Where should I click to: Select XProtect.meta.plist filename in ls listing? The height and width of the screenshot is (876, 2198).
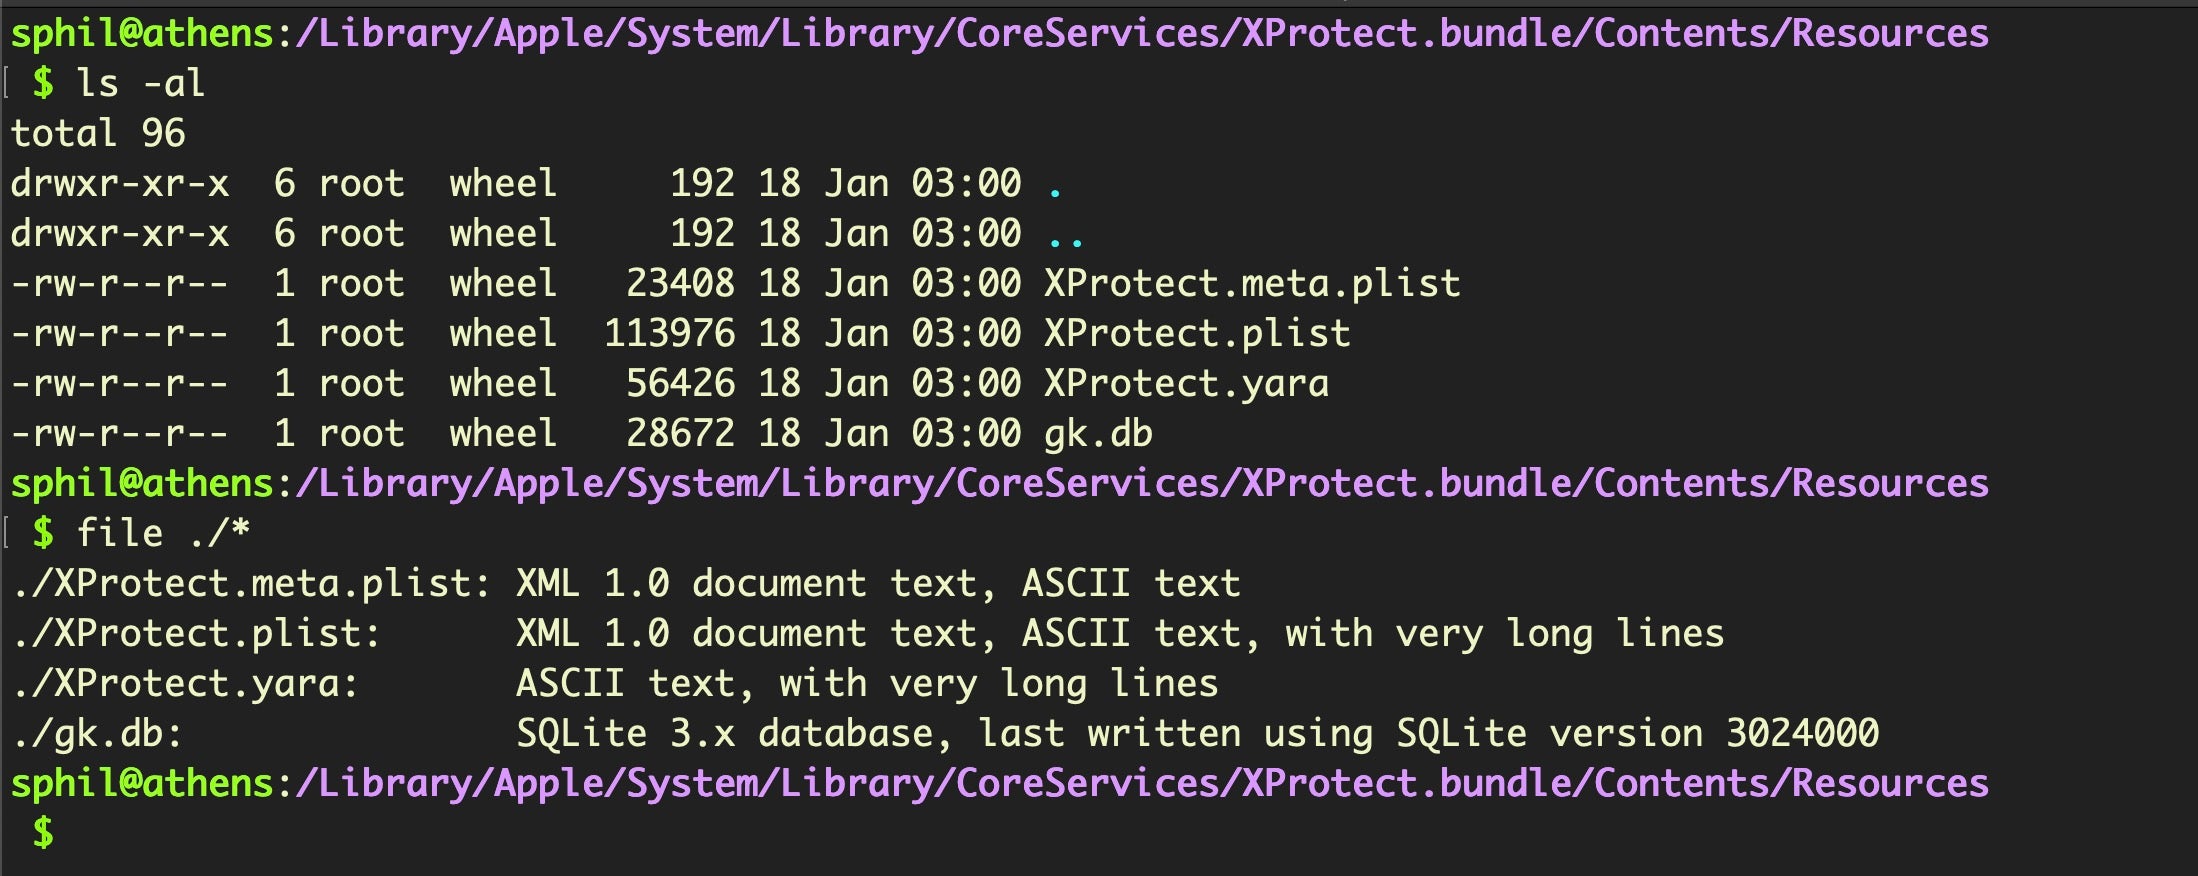[1251, 283]
